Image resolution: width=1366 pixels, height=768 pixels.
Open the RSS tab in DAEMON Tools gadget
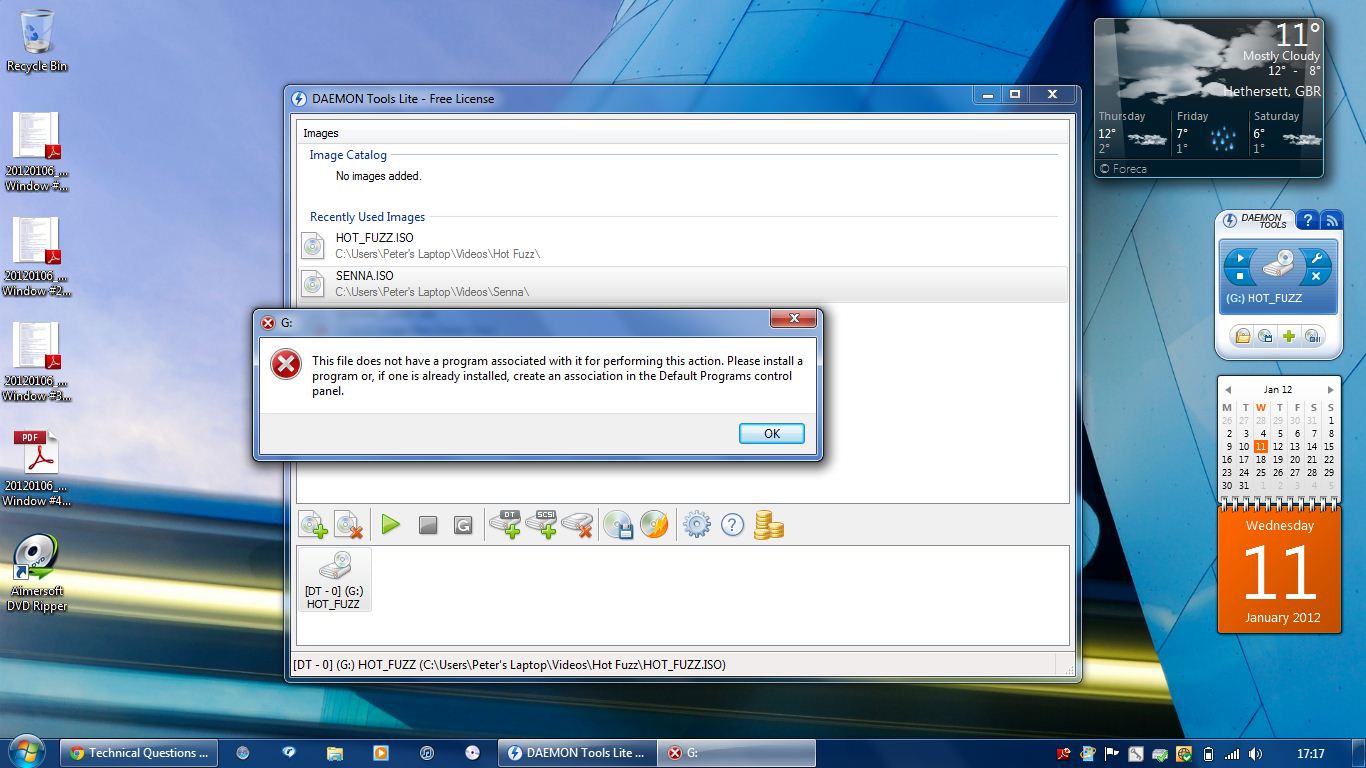coord(1330,221)
